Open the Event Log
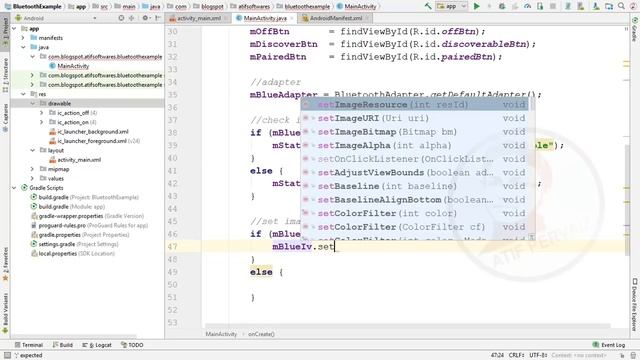 click(x=609, y=345)
